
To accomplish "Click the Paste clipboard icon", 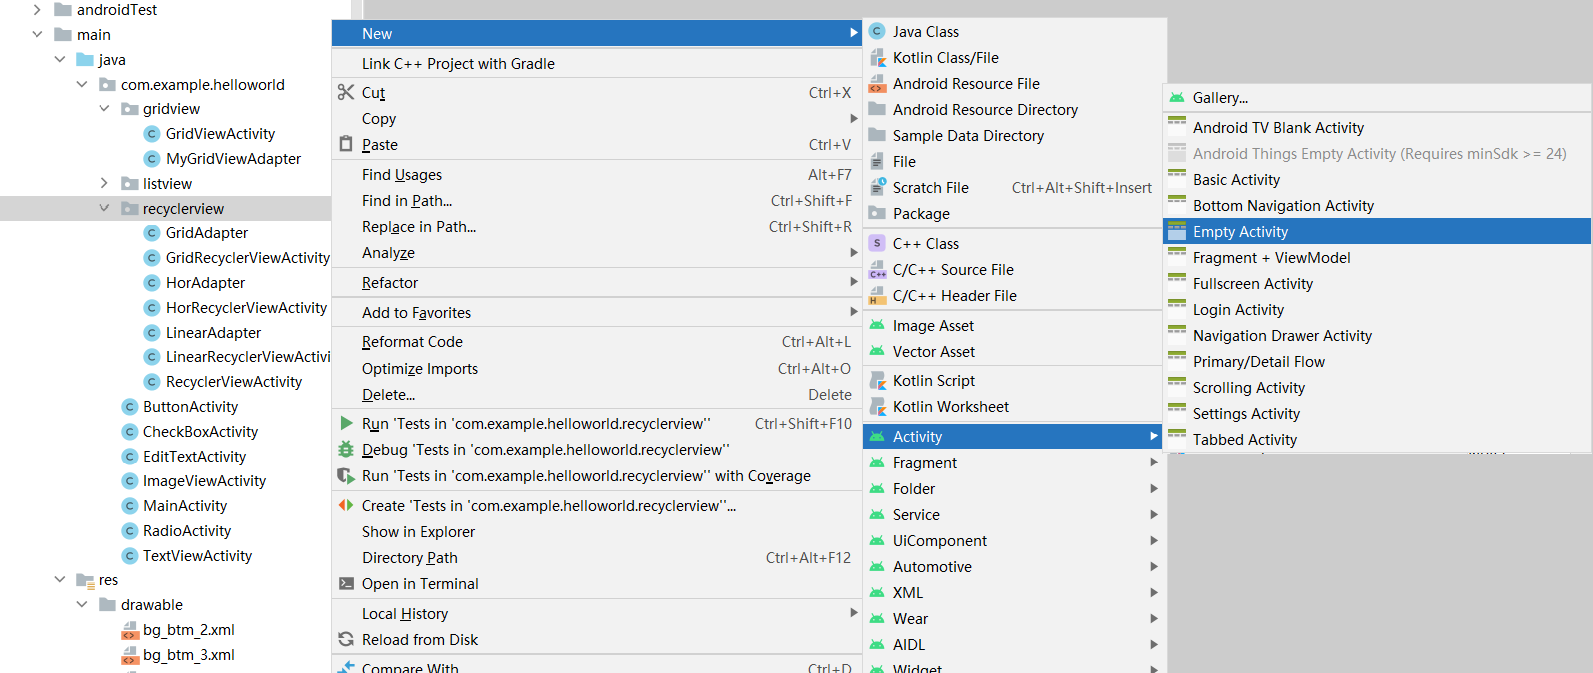I will point(346,144).
